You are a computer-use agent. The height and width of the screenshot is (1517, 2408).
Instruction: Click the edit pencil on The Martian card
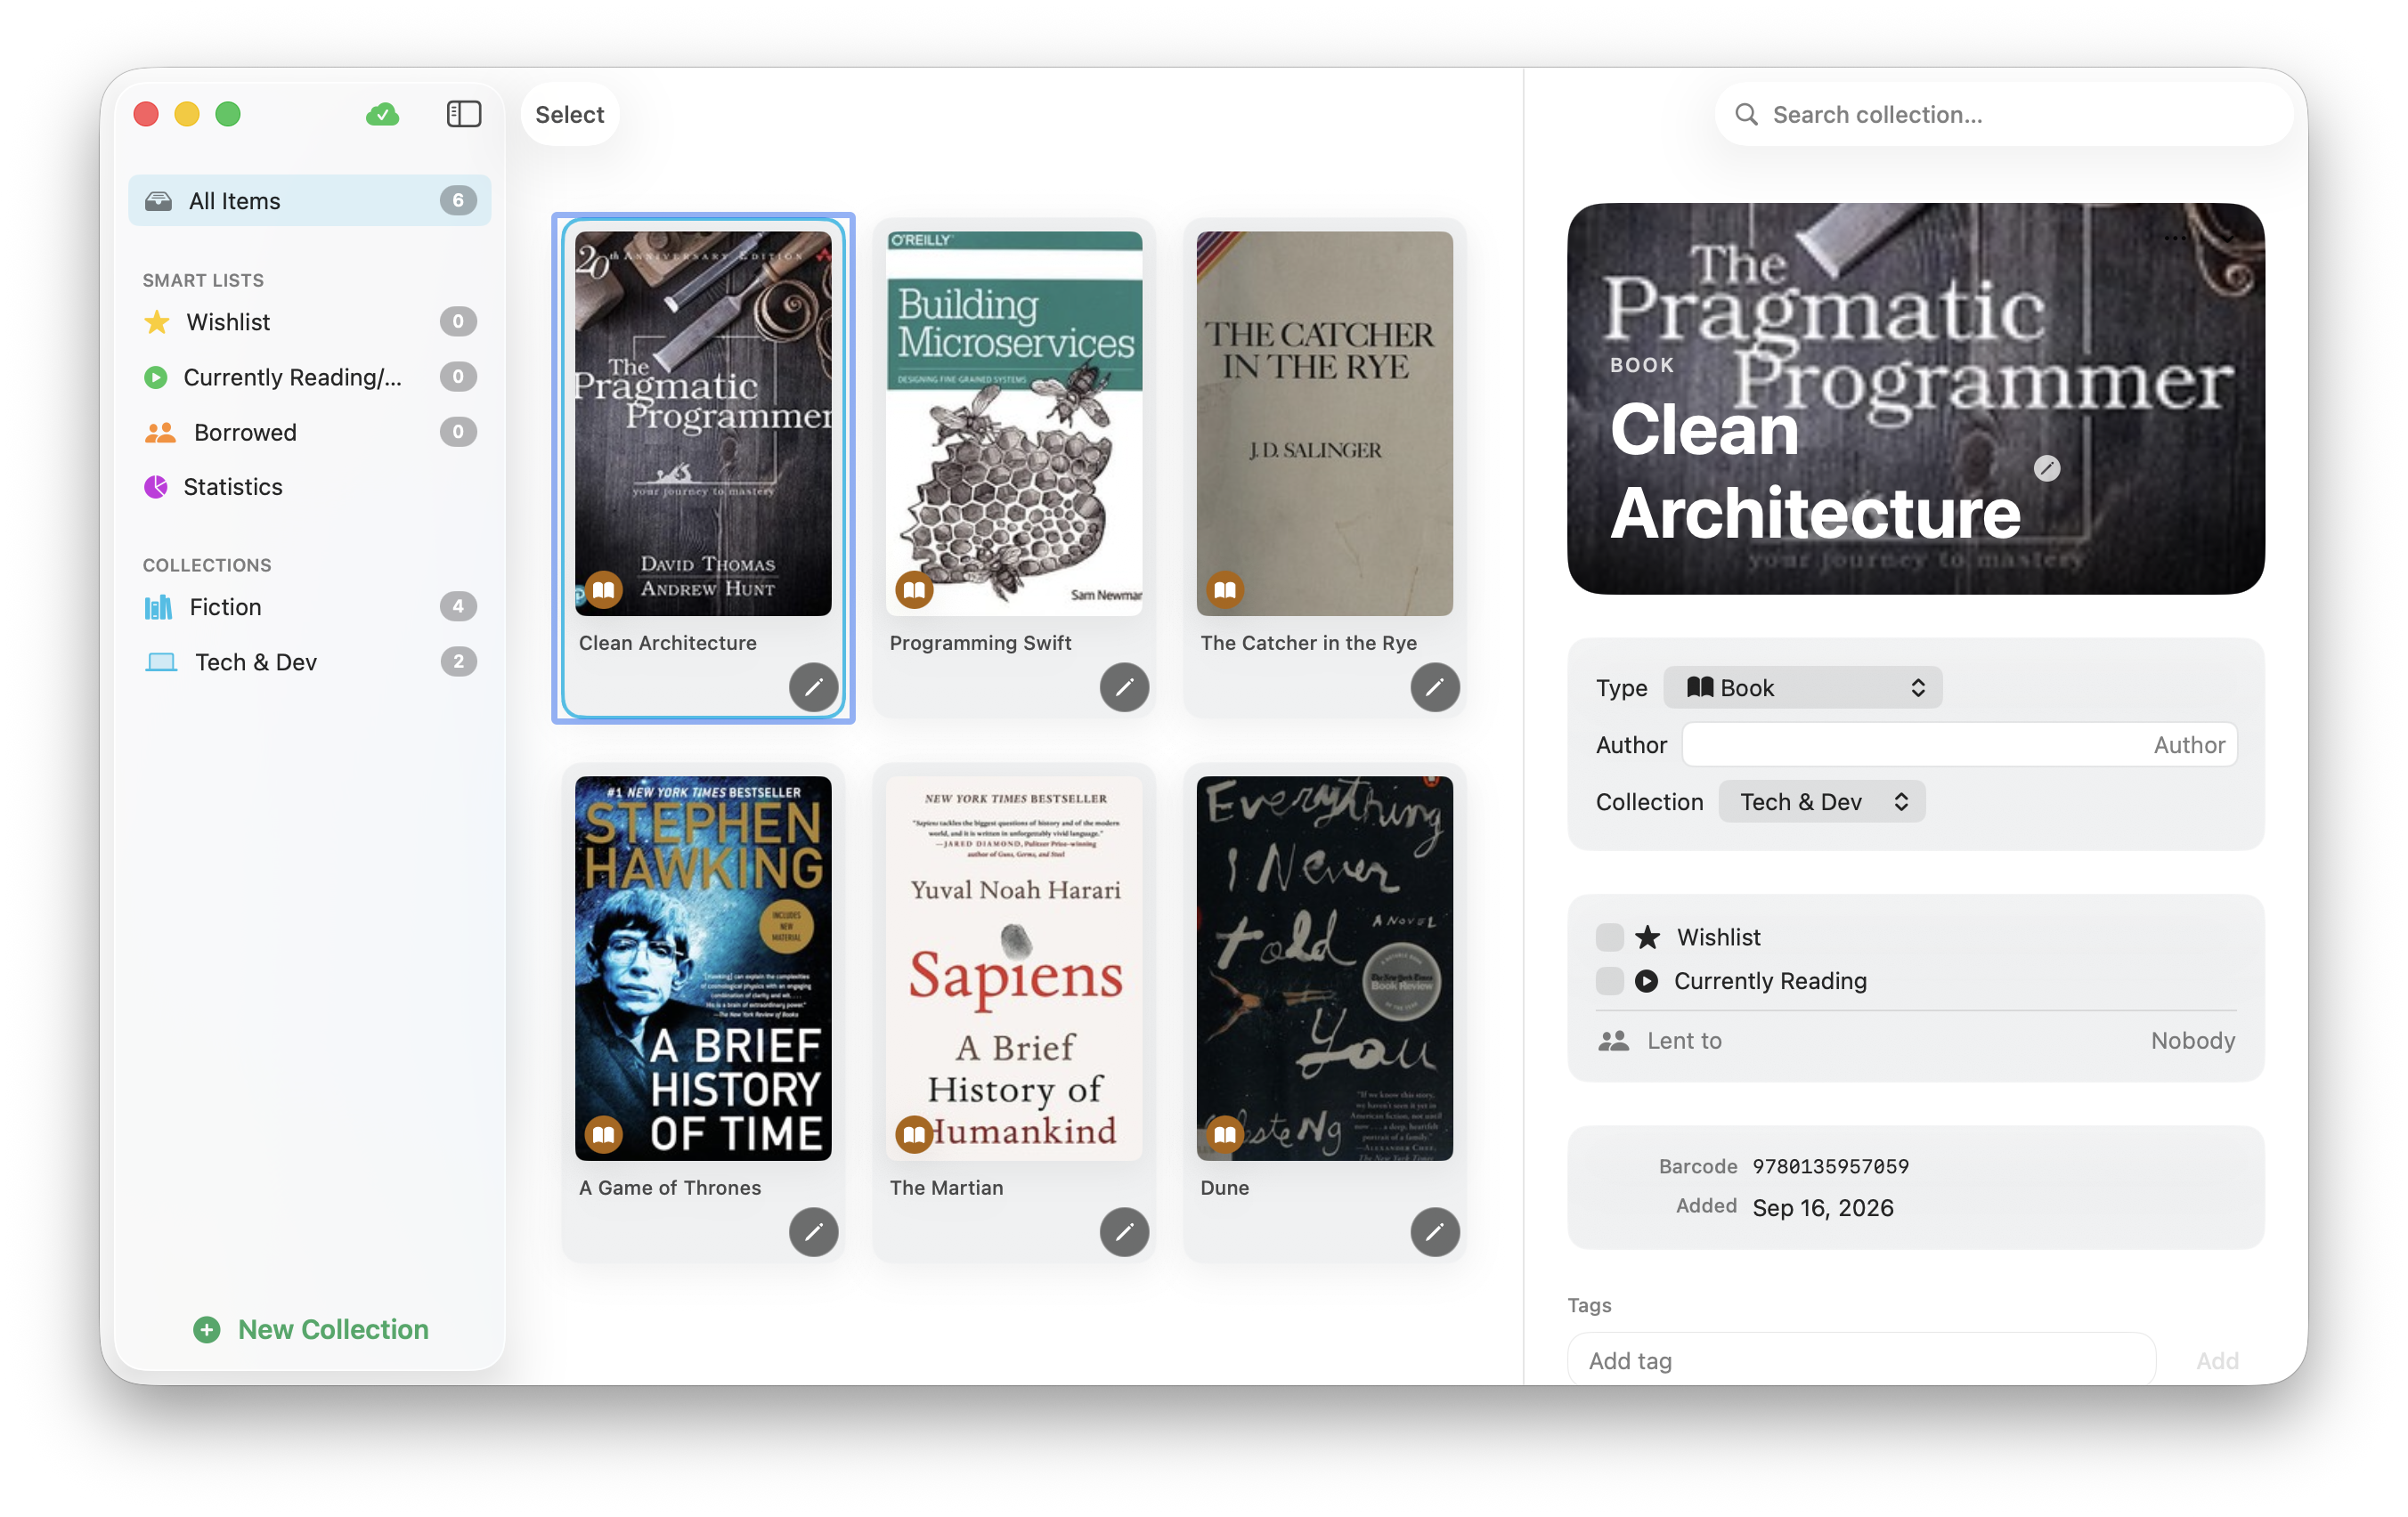1124,1231
